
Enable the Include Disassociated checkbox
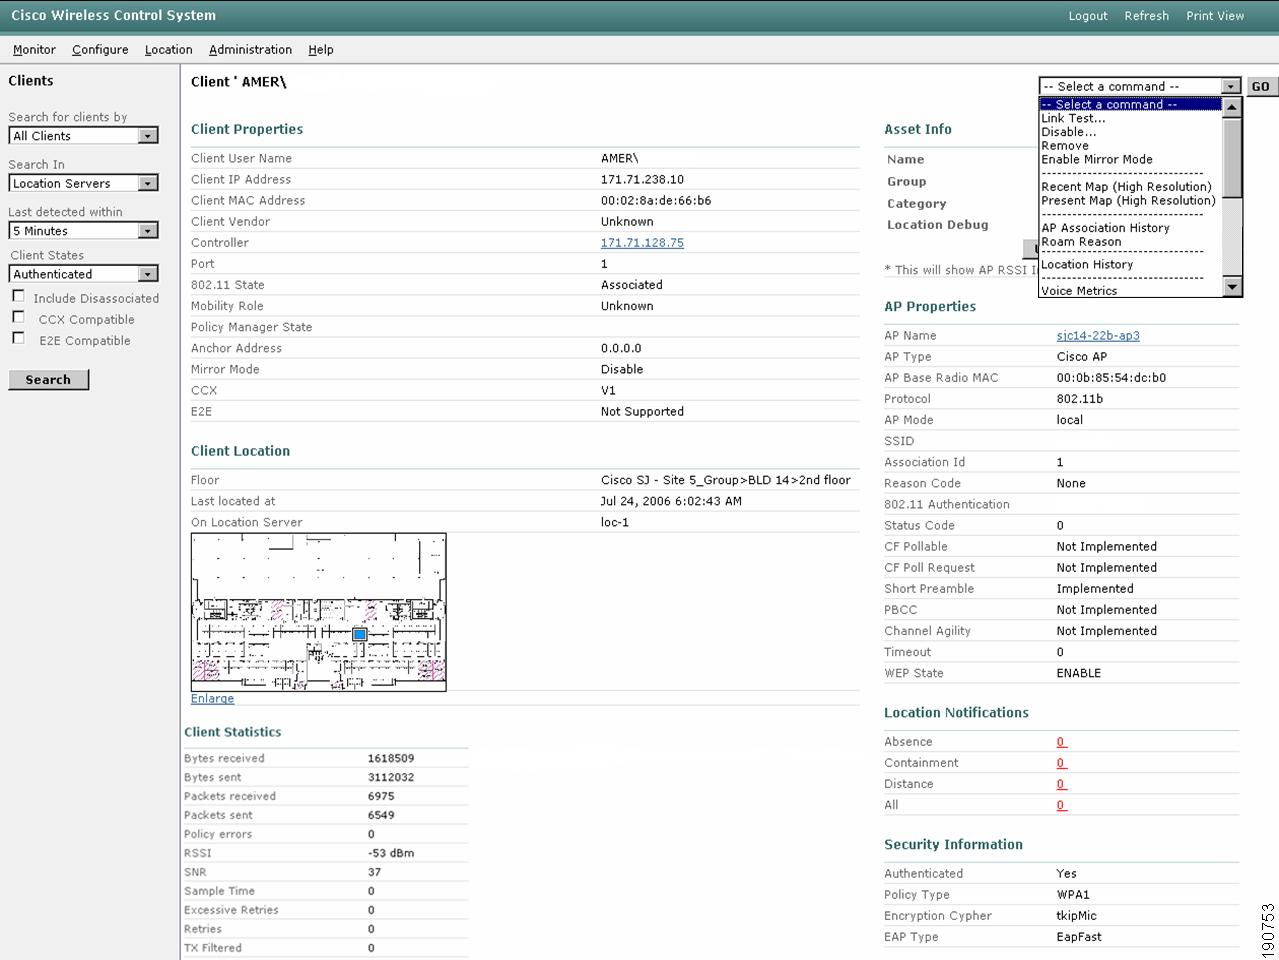click(18, 296)
